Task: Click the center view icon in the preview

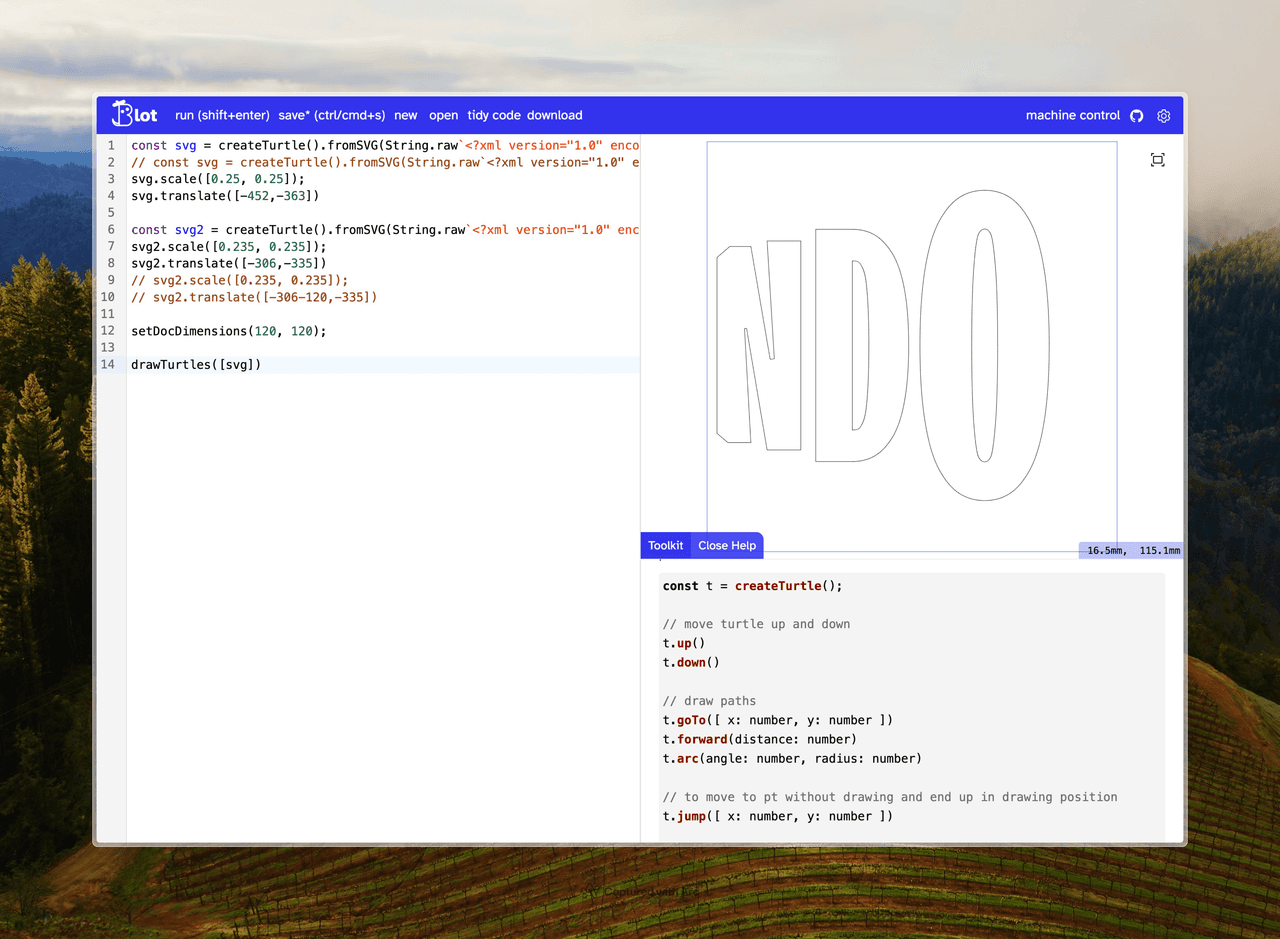Action: tap(1157, 160)
